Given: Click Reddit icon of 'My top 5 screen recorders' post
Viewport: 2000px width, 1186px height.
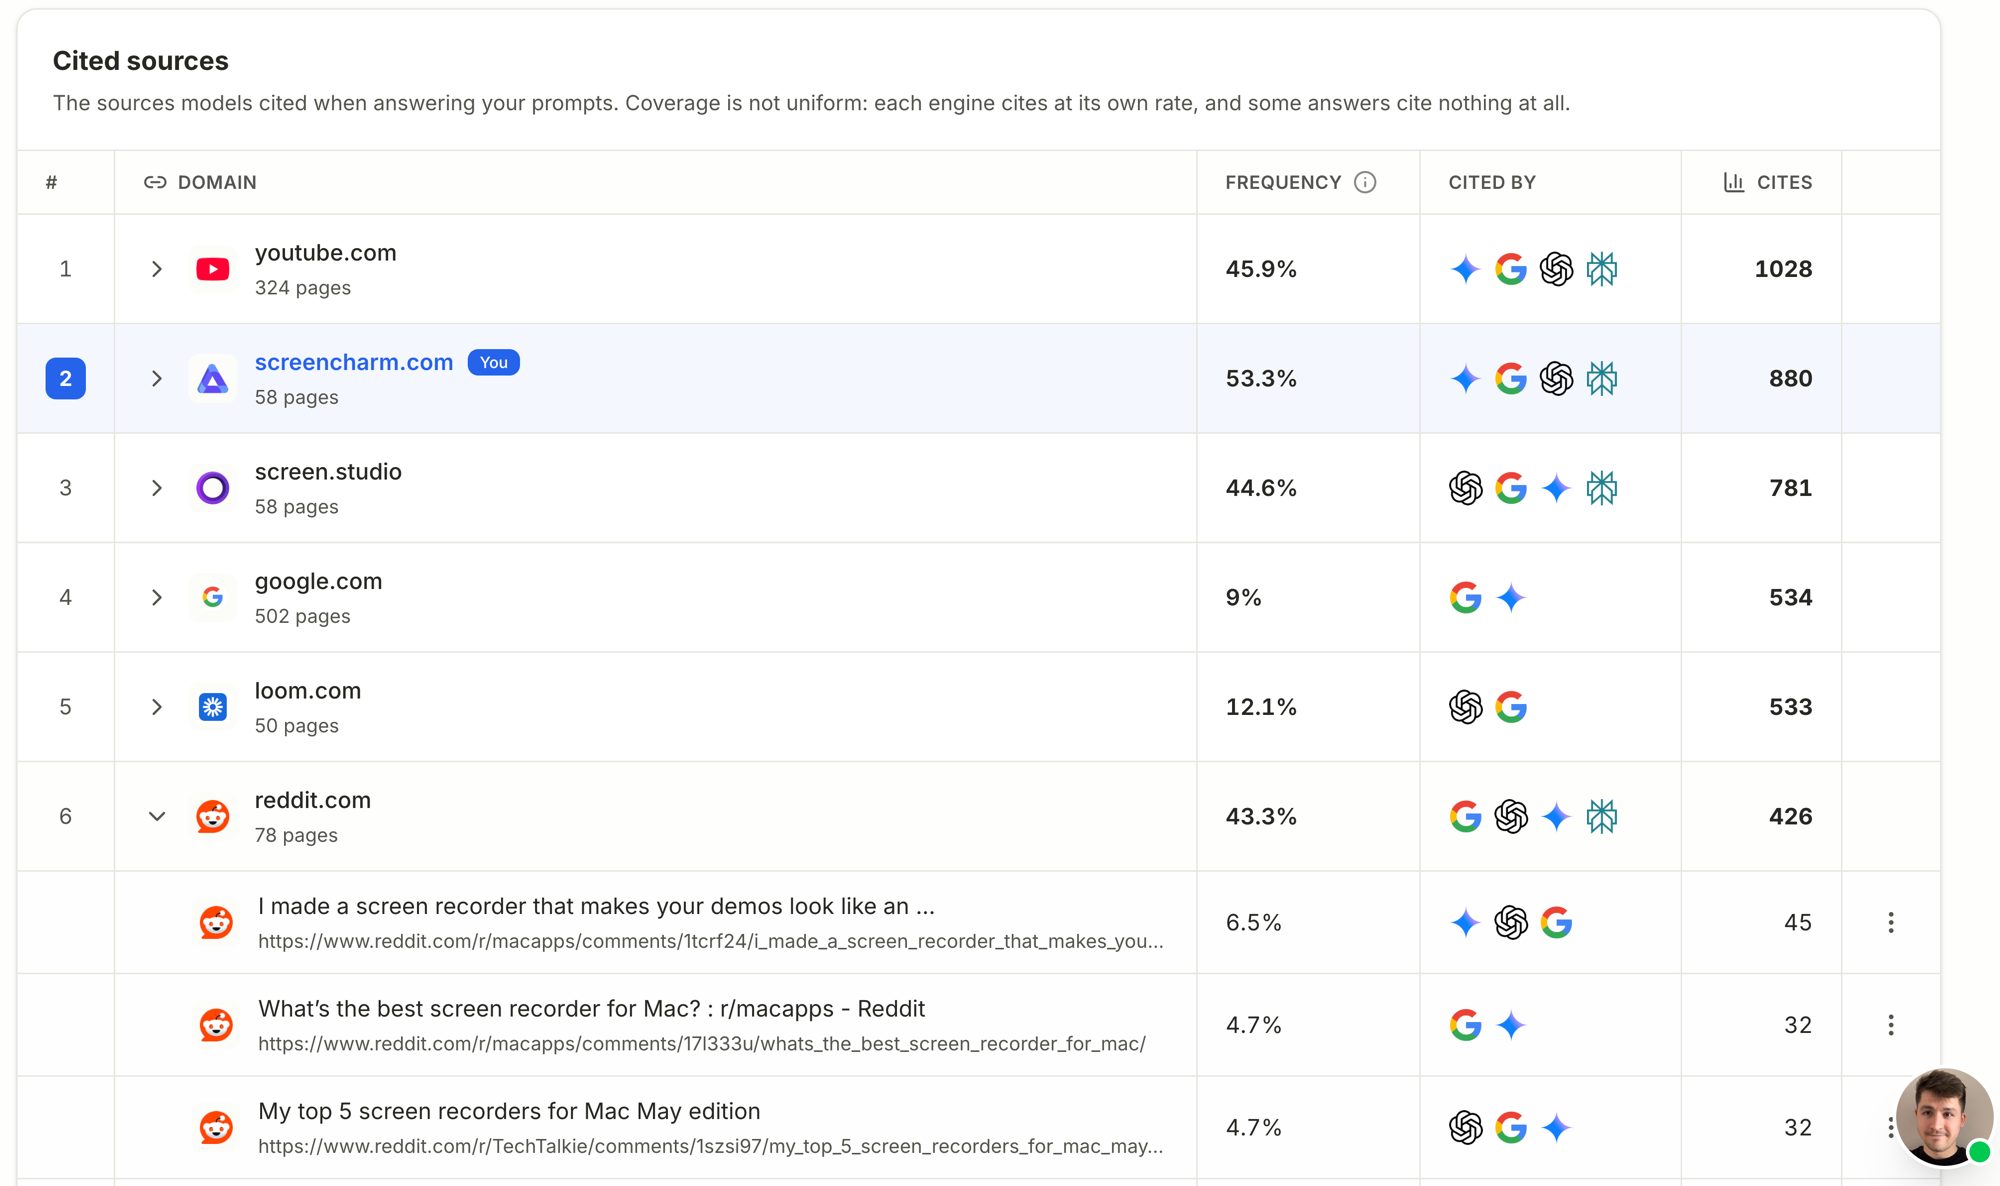Looking at the screenshot, I should point(216,1127).
